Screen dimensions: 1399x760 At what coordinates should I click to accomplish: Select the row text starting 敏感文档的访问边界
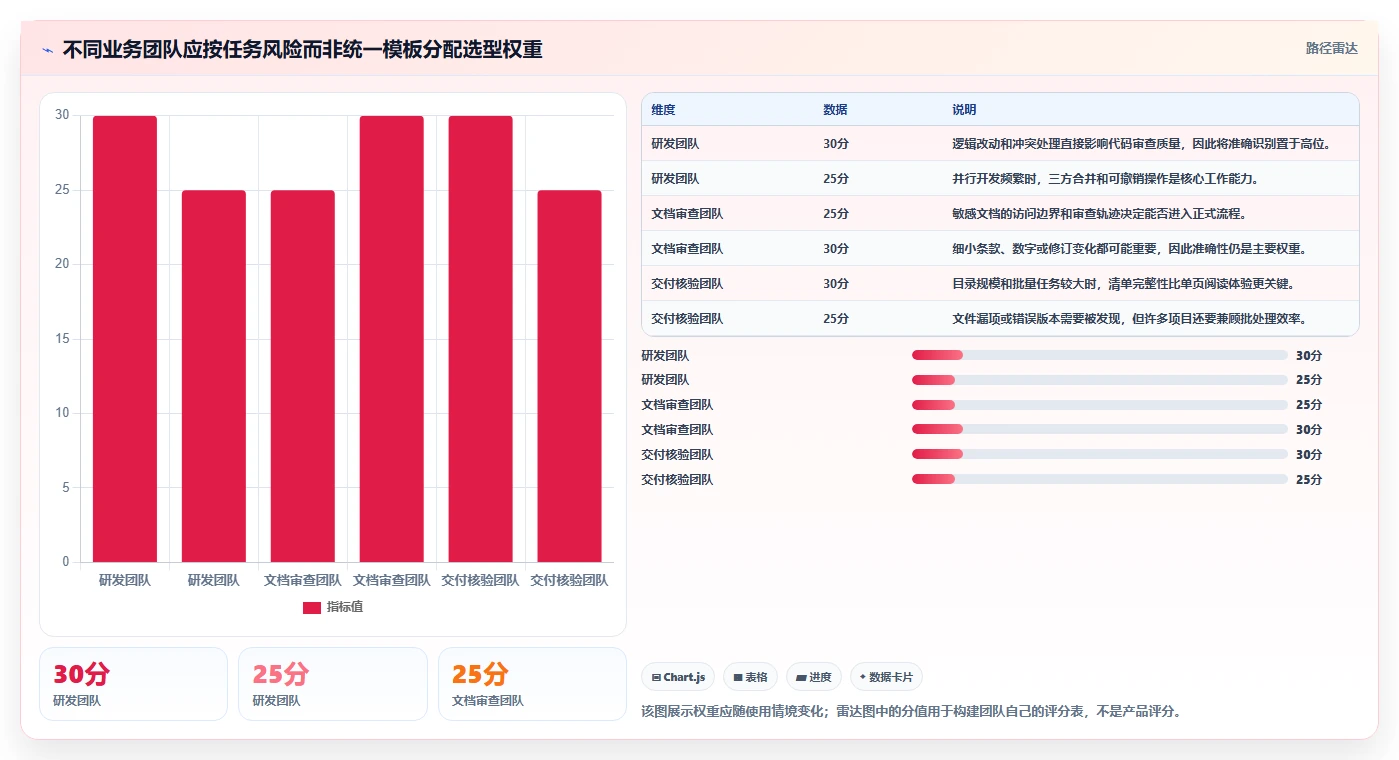(1099, 214)
